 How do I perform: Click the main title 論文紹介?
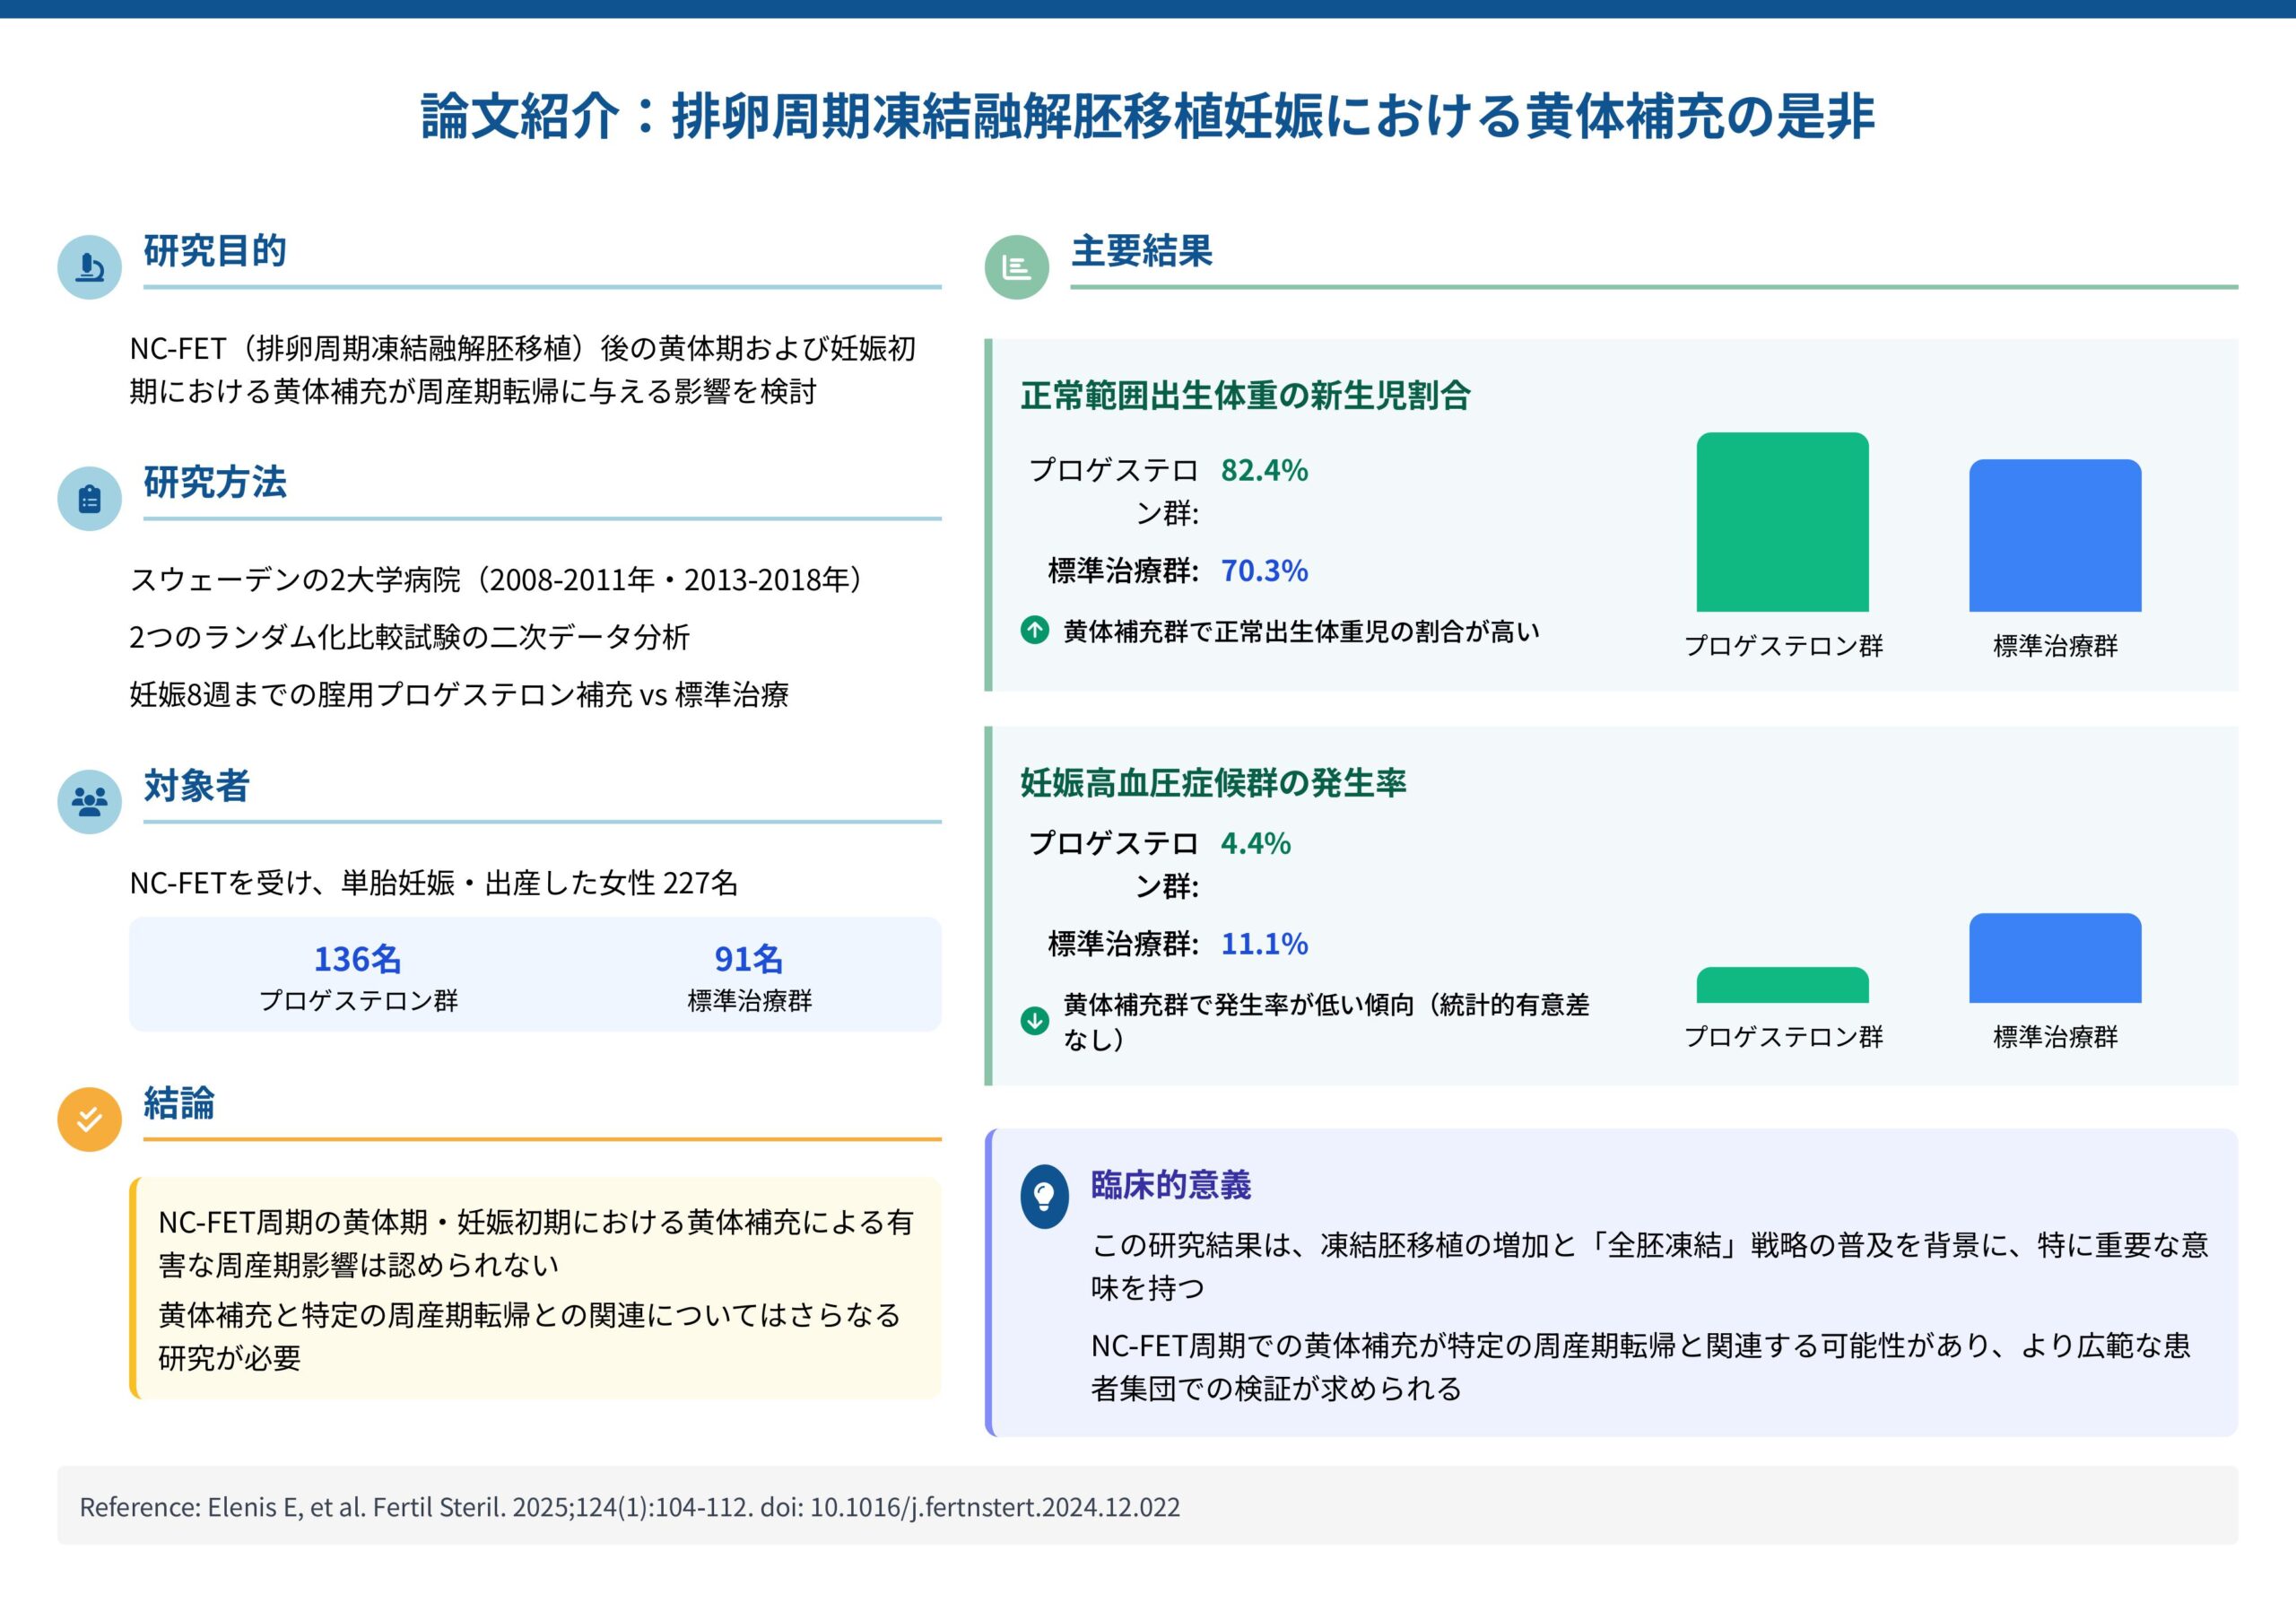(x=1147, y=116)
